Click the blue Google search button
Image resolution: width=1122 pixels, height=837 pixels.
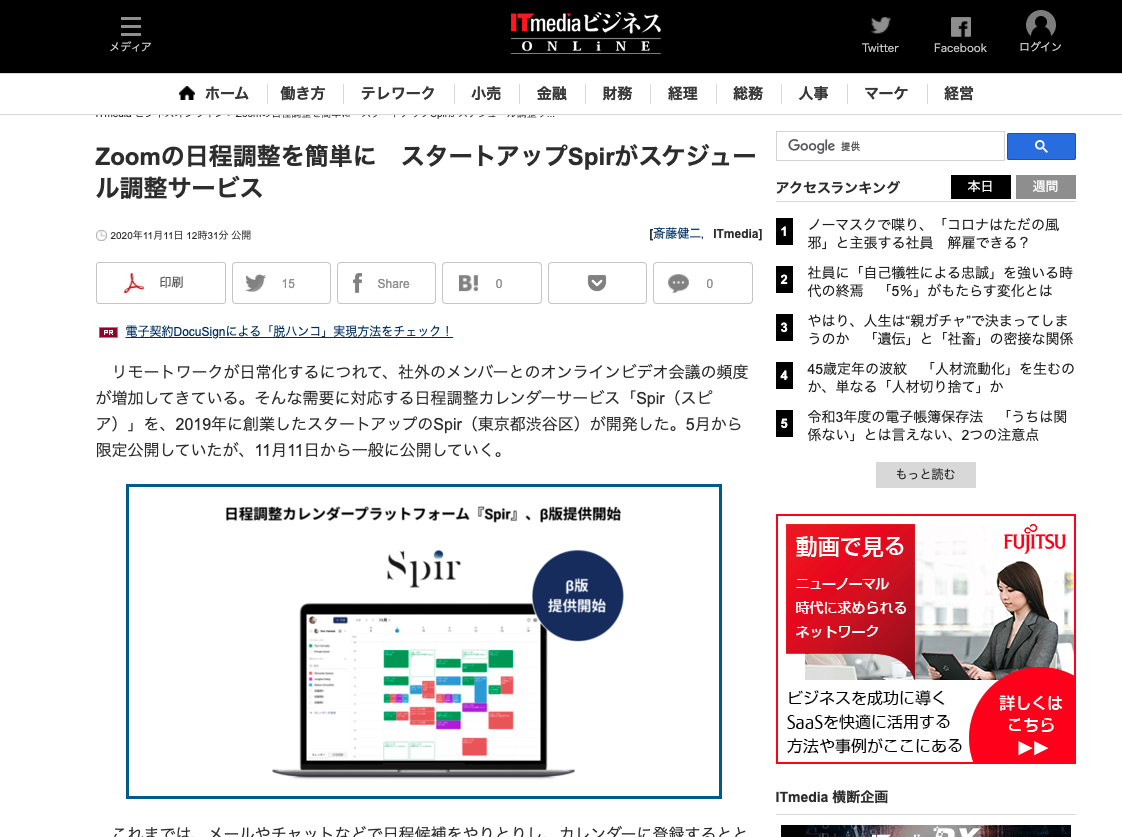tap(1041, 146)
